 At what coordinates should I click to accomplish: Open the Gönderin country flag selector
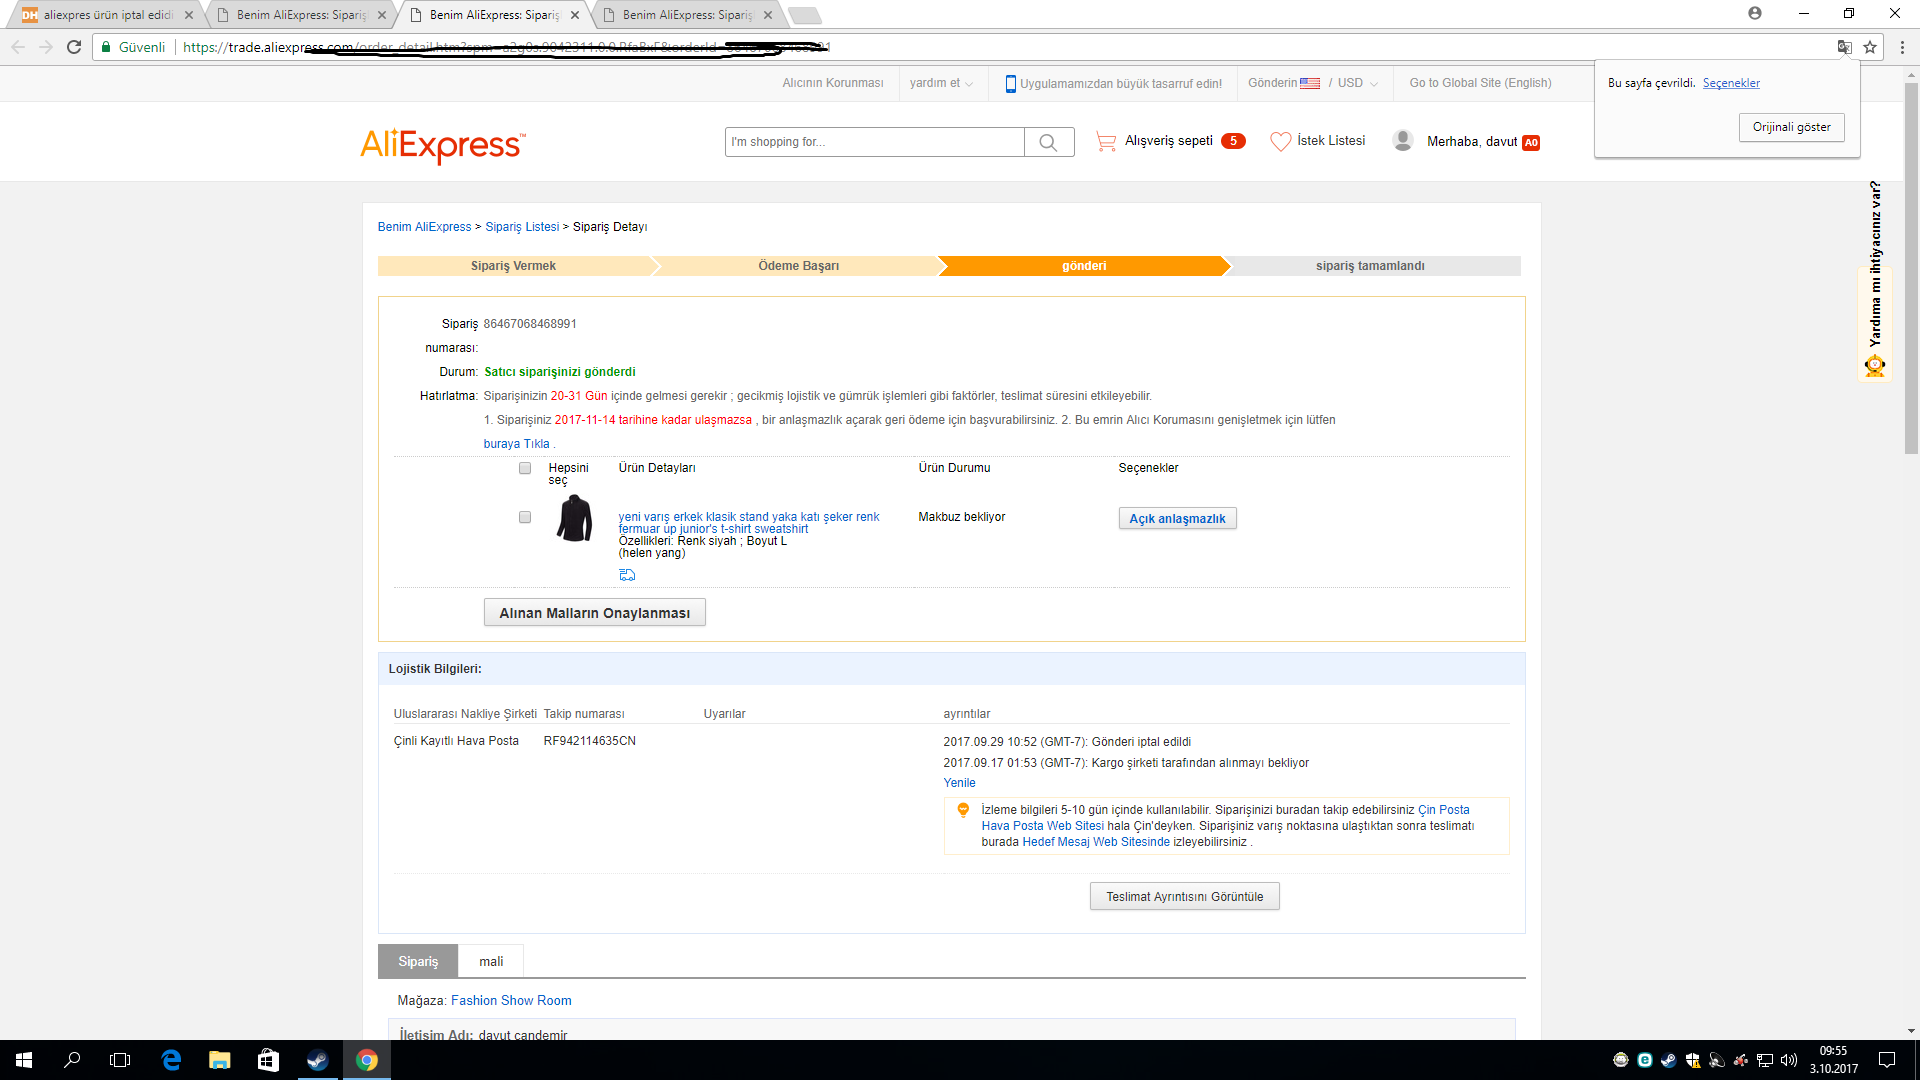coord(1309,83)
